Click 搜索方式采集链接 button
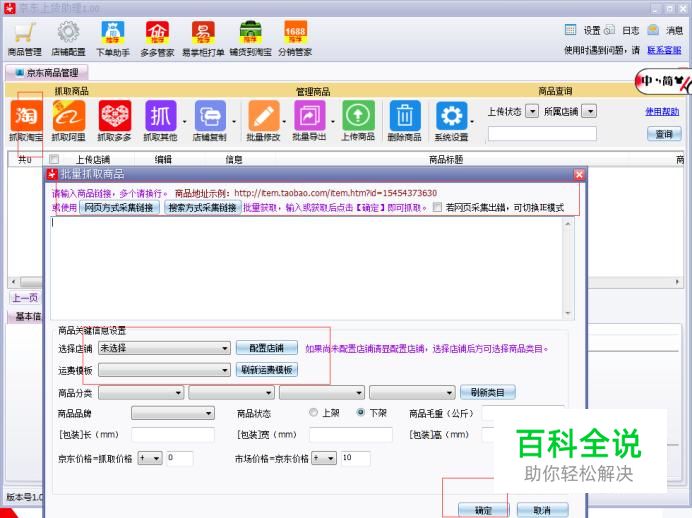Screen dimensions: 692x518 coord(203,207)
